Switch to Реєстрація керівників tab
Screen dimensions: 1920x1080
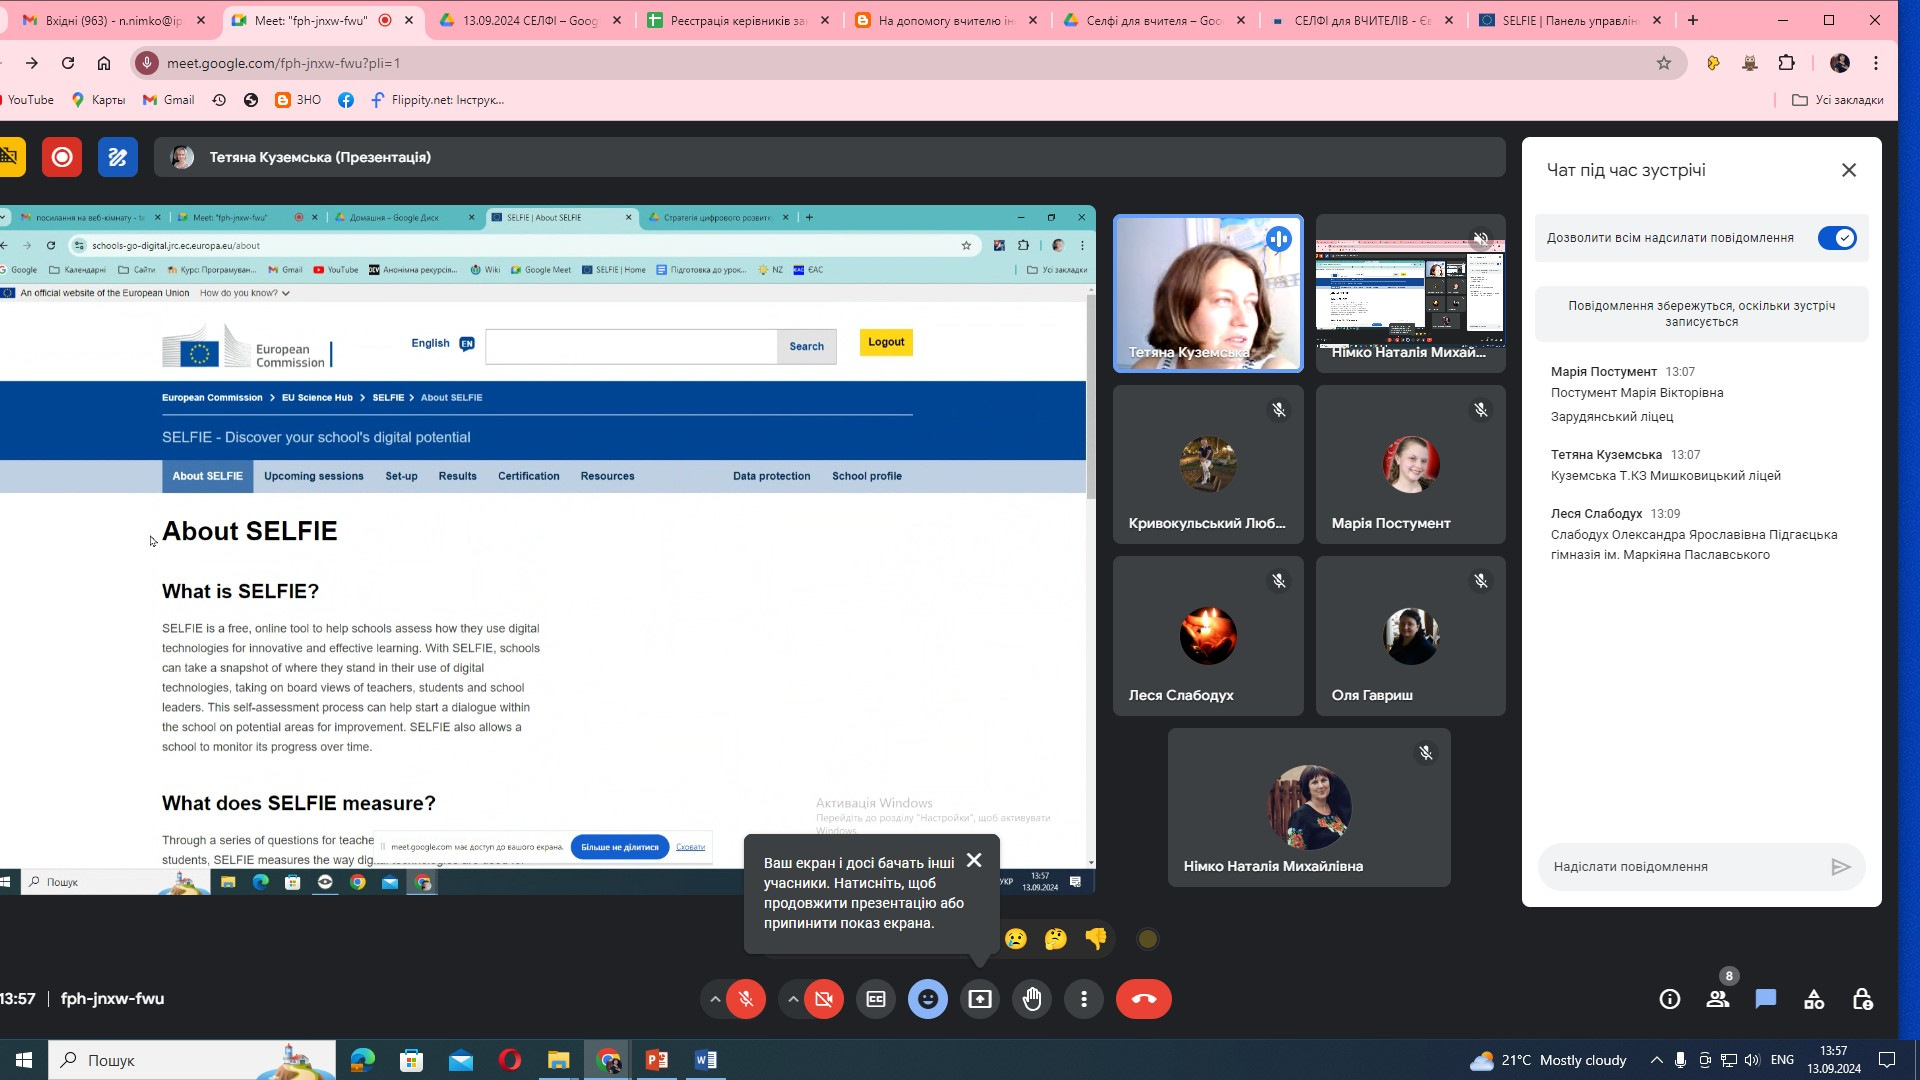tap(737, 20)
